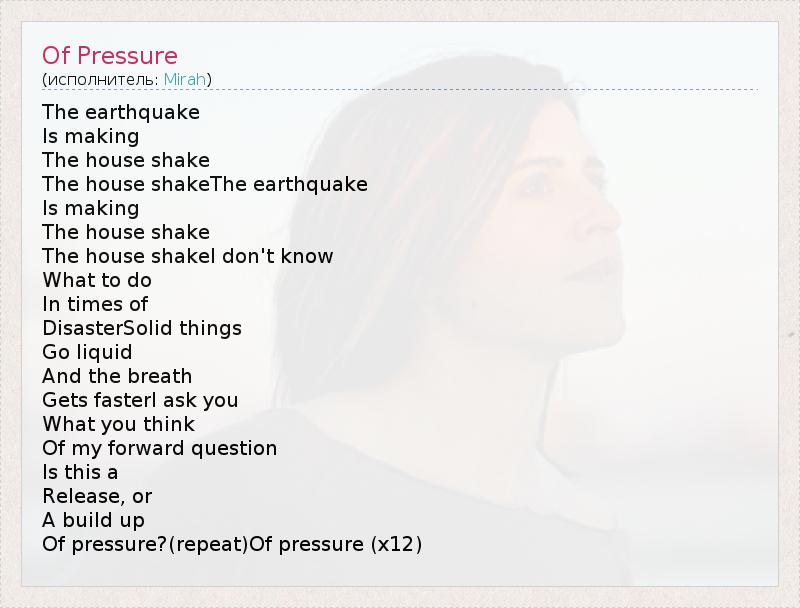This screenshot has width=800, height=608.
Task: Click the opening lyric line "The earthquake"
Action: [x=121, y=112]
